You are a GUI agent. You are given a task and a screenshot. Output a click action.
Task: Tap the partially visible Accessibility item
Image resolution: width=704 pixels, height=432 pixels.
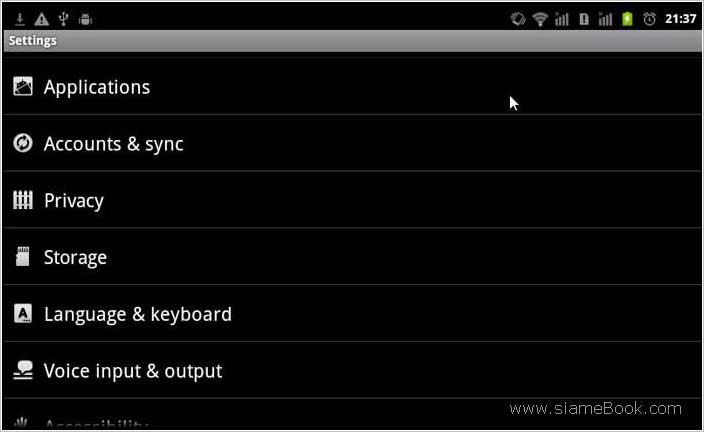[x=352, y=415]
